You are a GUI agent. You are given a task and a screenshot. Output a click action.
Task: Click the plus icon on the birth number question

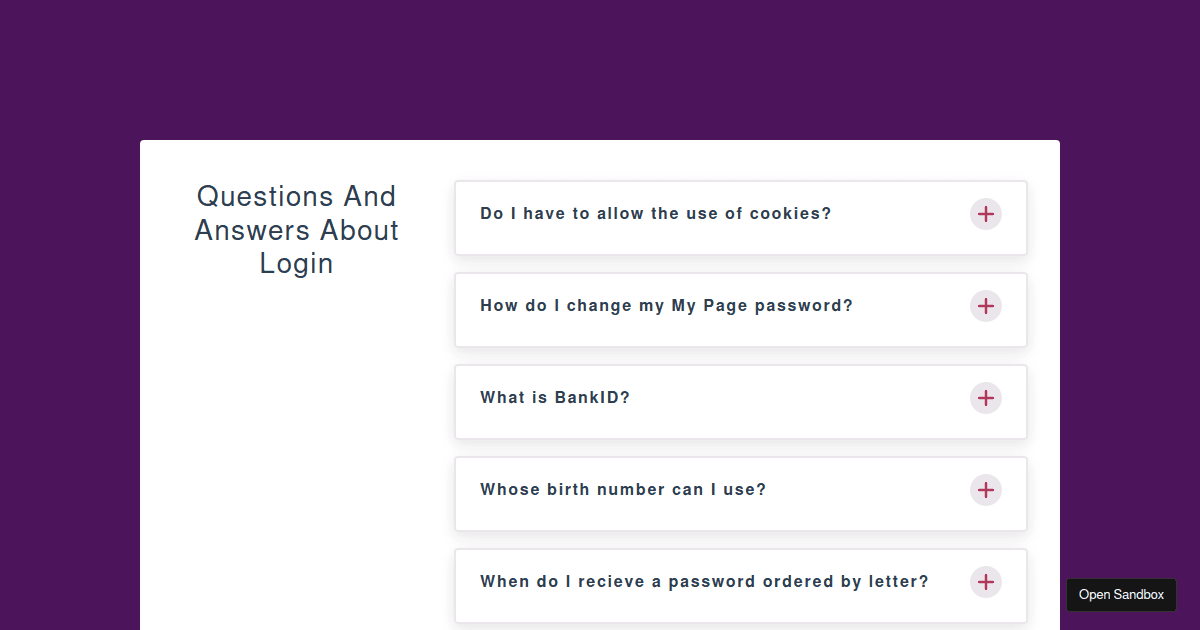coord(986,490)
